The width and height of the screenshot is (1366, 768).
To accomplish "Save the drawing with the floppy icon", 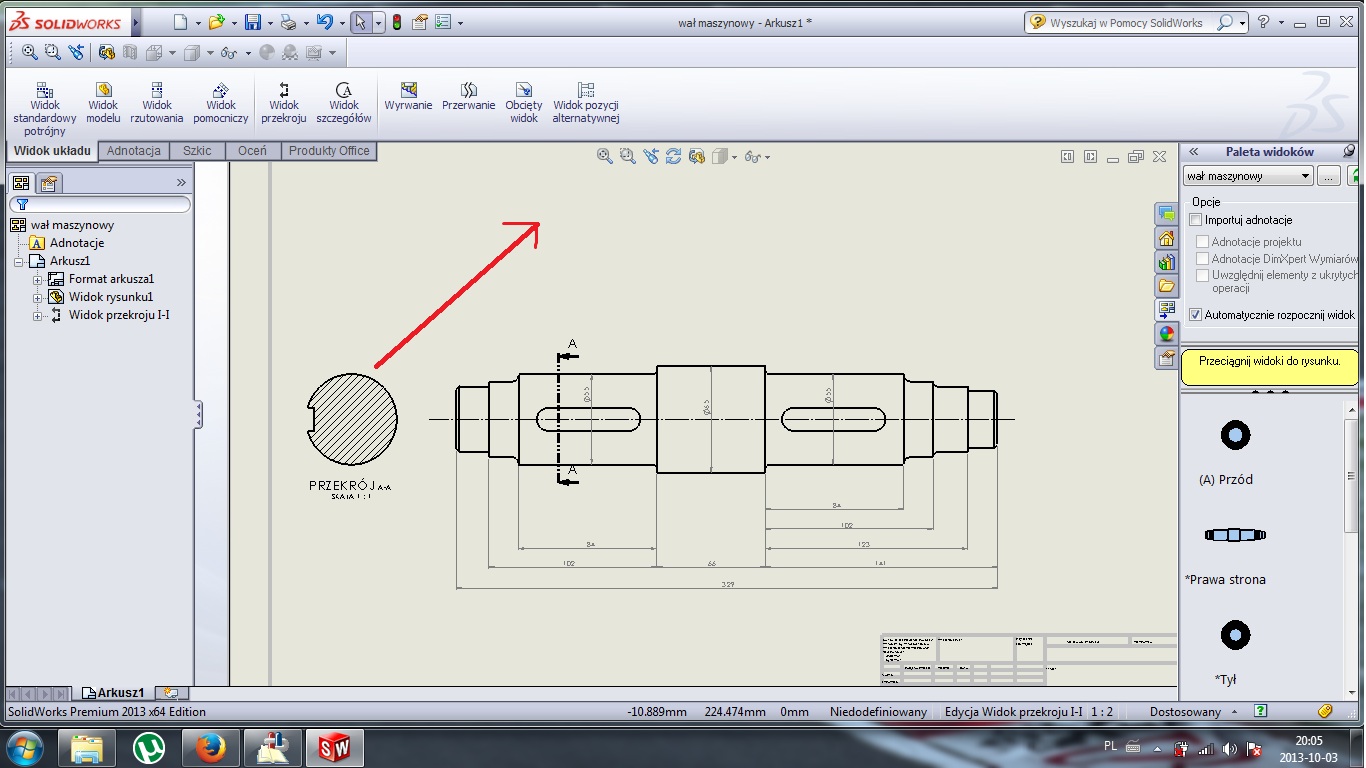I will pyautogui.click(x=253, y=22).
